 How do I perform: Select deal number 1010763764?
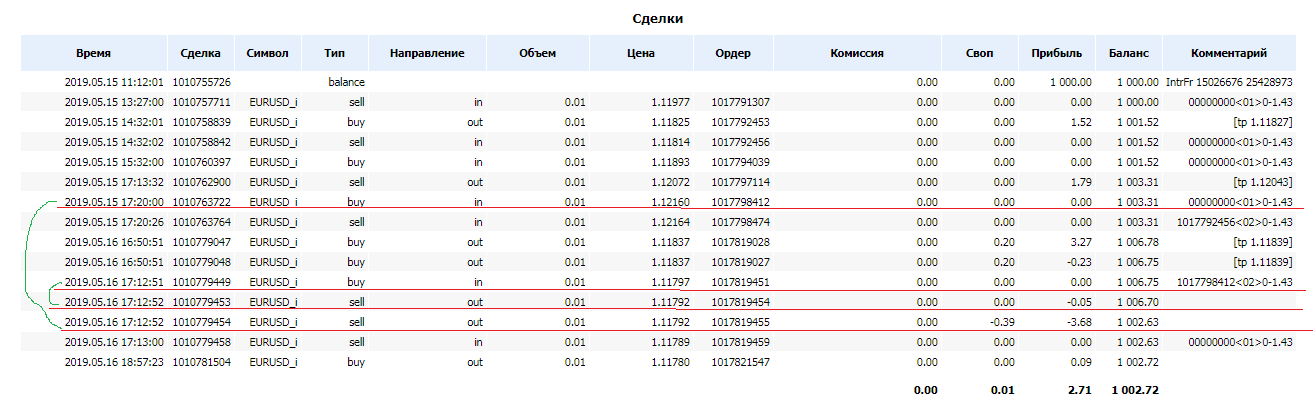coord(202,222)
